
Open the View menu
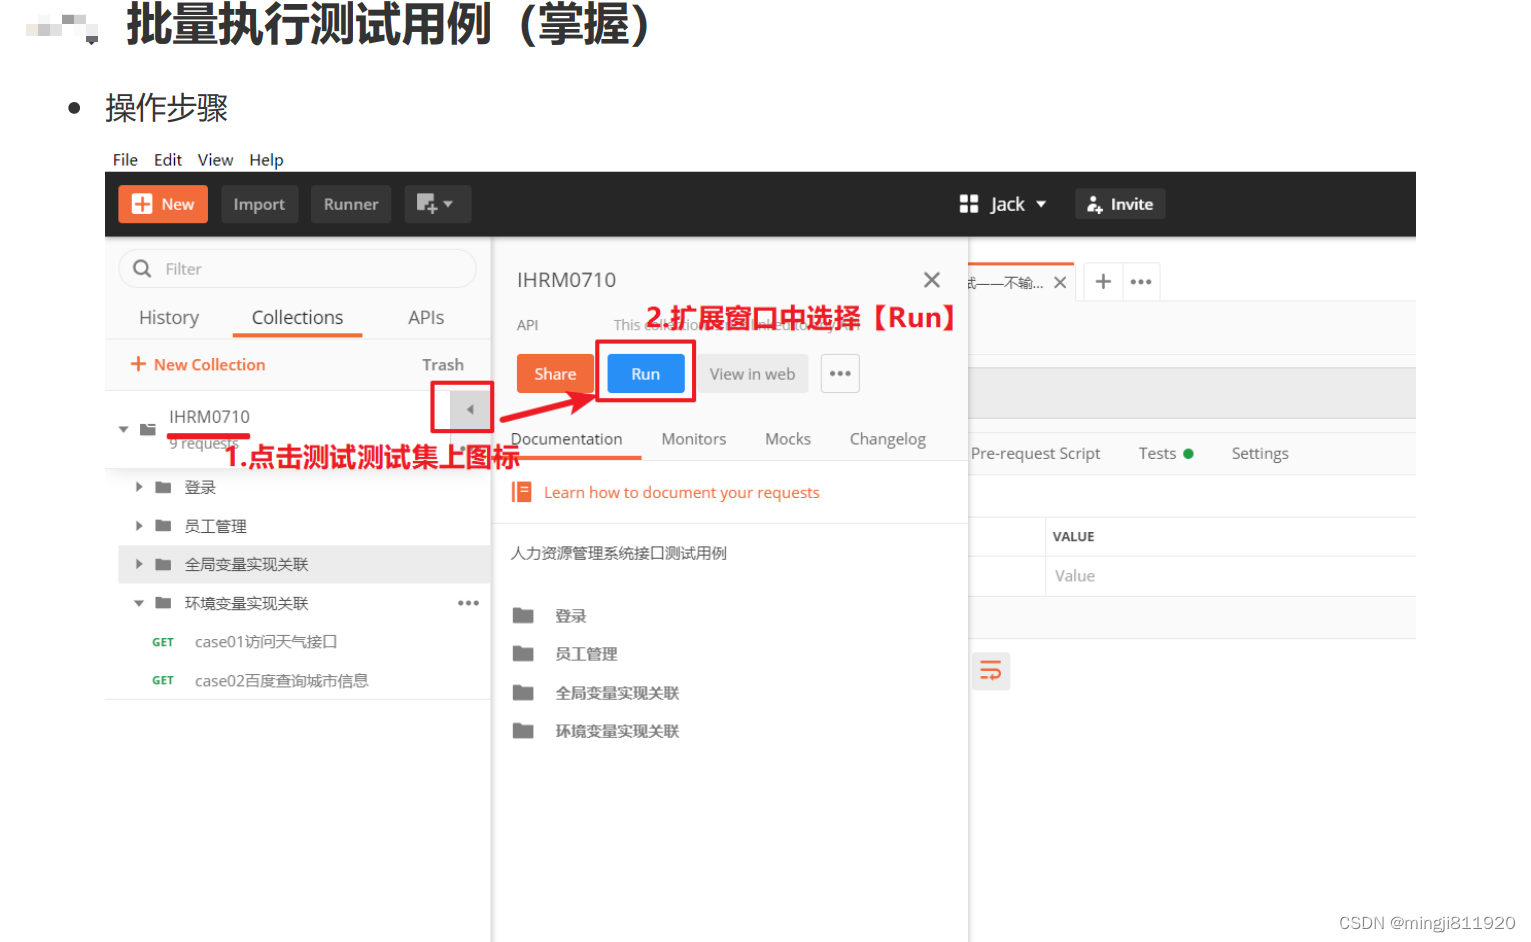[x=215, y=160]
